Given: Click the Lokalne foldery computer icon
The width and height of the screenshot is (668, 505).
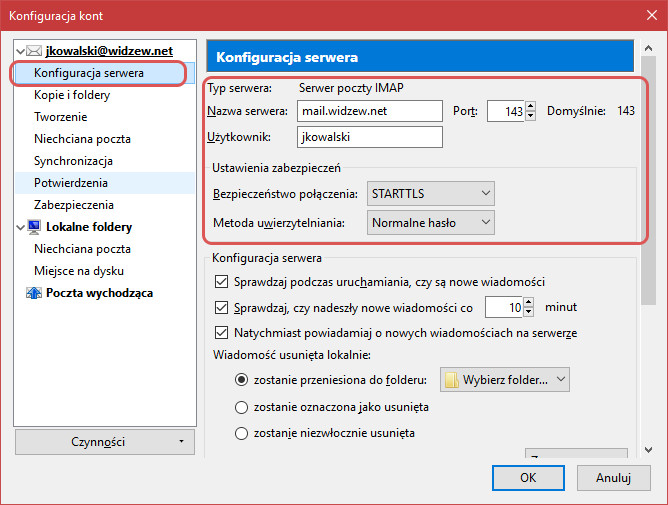Looking at the screenshot, I should pos(34,227).
